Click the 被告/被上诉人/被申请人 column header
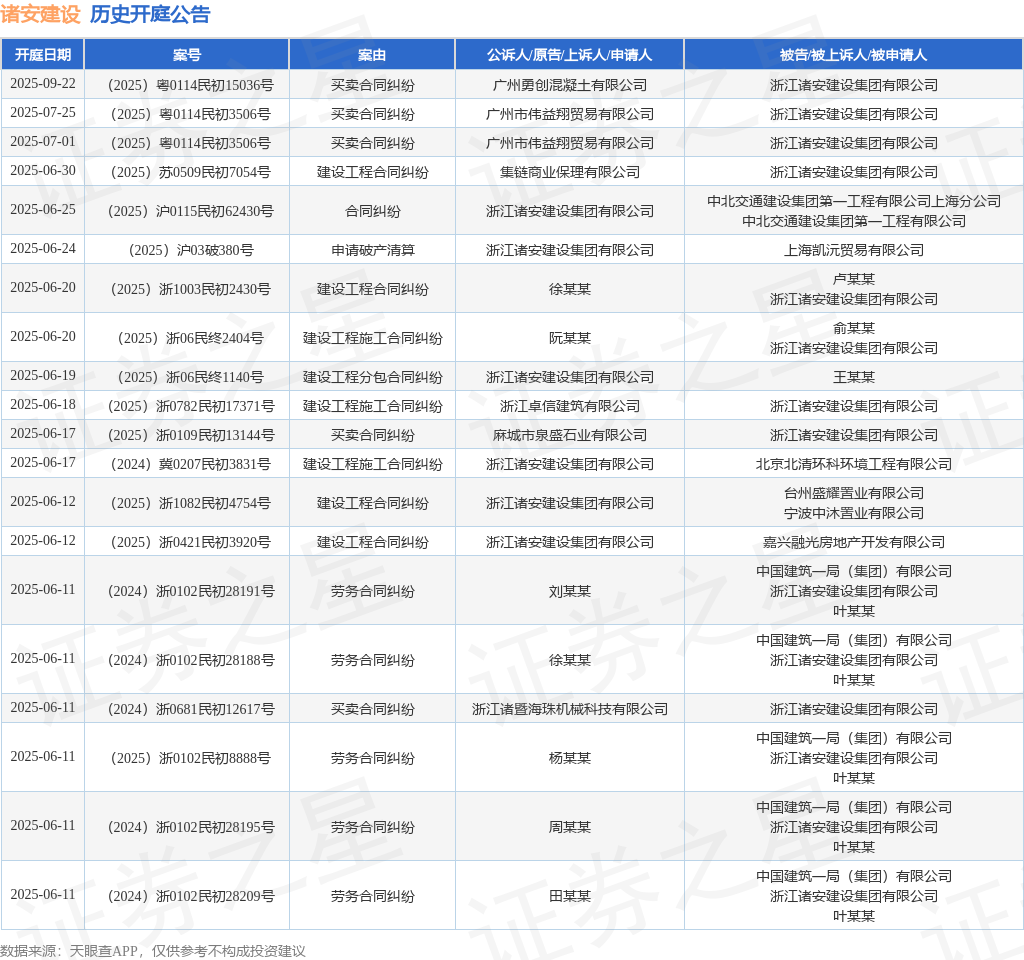Image resolution: width=1024 pixels, height=960 pixels. pyautogui.click(x=854, y=55)
